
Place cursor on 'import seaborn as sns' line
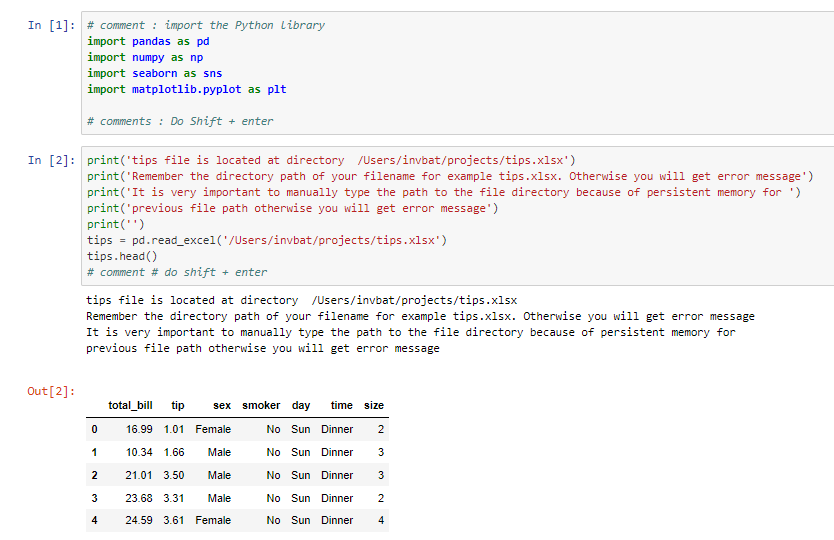pyautogui.click(x=155, y=73)
